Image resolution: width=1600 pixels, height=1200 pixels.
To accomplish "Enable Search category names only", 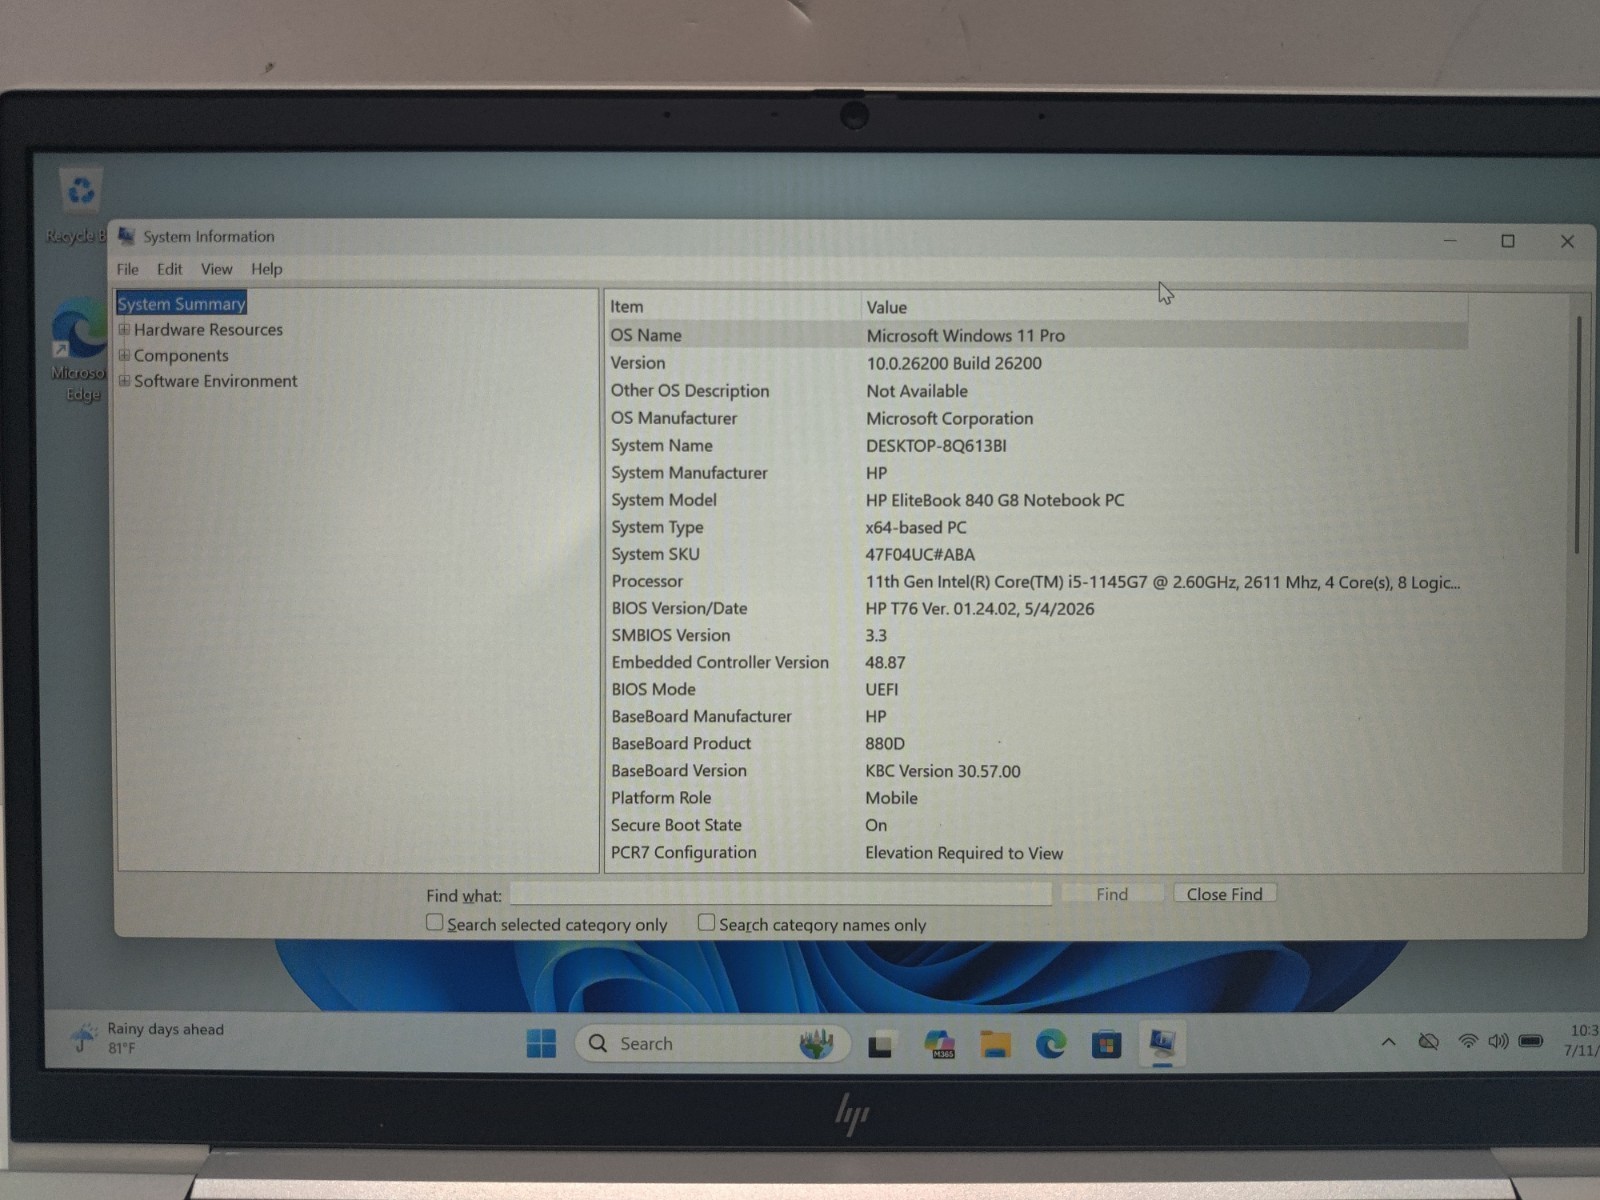I will 706,922.
